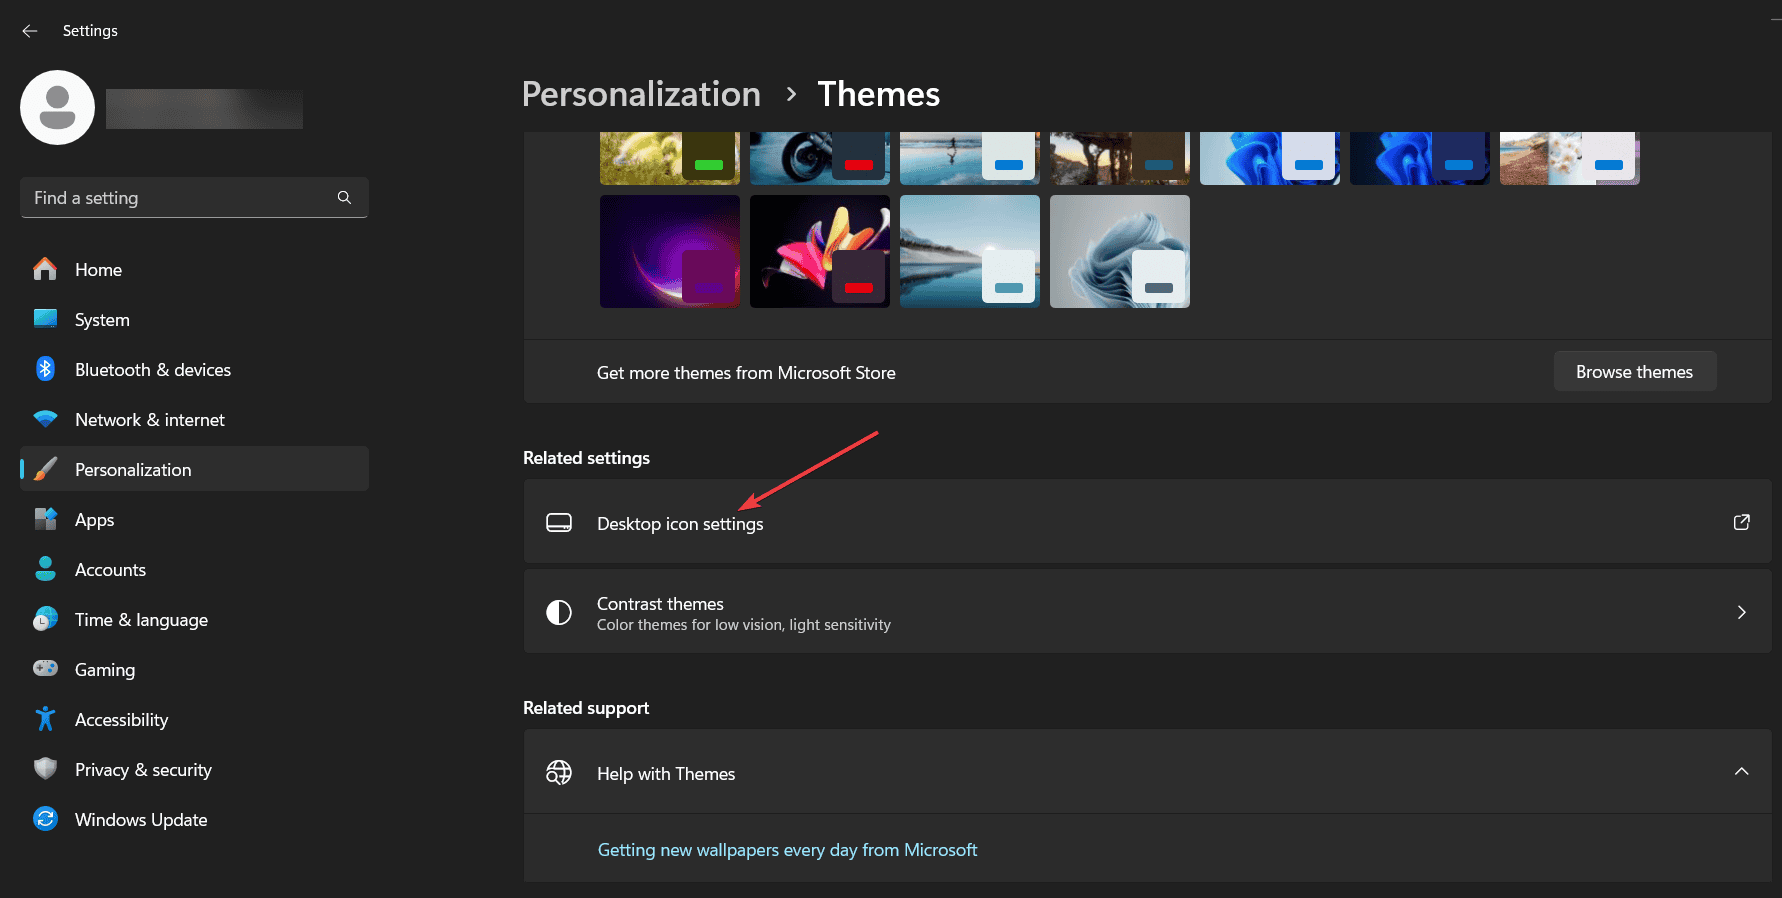
Task: Select the second-row lake landscape theme thumbnail
Action: [x=970, y=251]
